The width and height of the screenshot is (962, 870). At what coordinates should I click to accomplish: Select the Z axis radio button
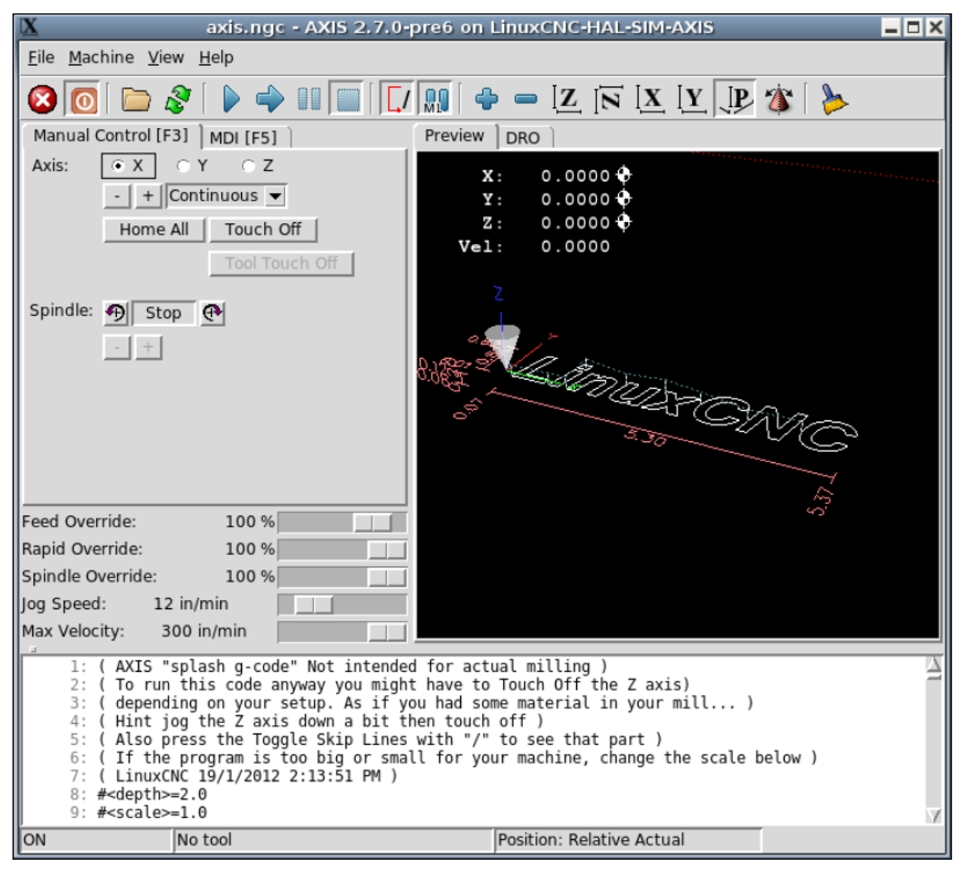[x=250, y=166]
